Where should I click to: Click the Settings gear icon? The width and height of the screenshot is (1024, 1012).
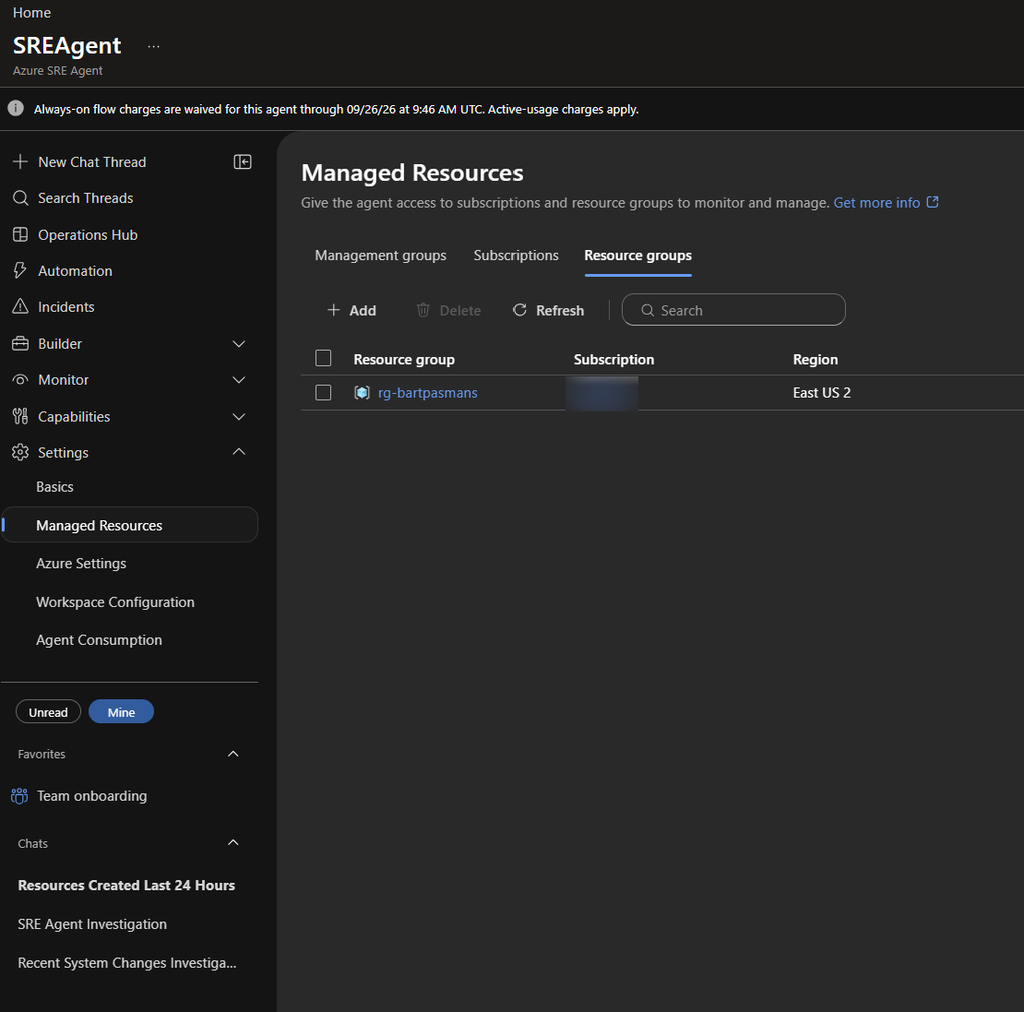click(x=20, y=452)
